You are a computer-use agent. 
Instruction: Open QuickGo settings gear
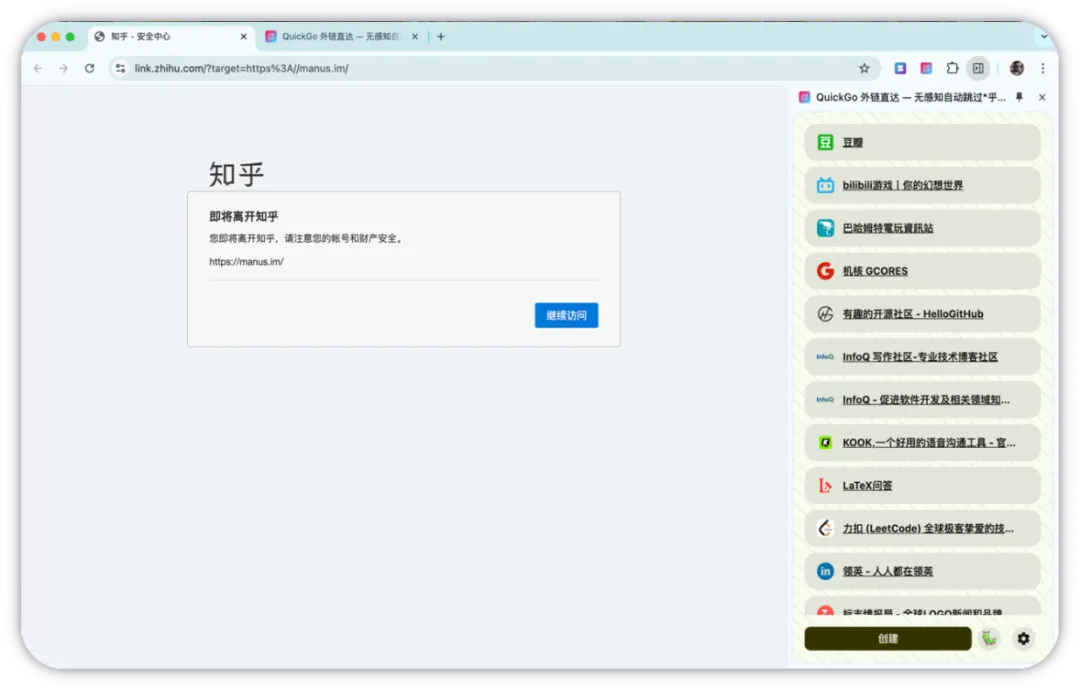pyautogui.click(x=1024, y=638)
